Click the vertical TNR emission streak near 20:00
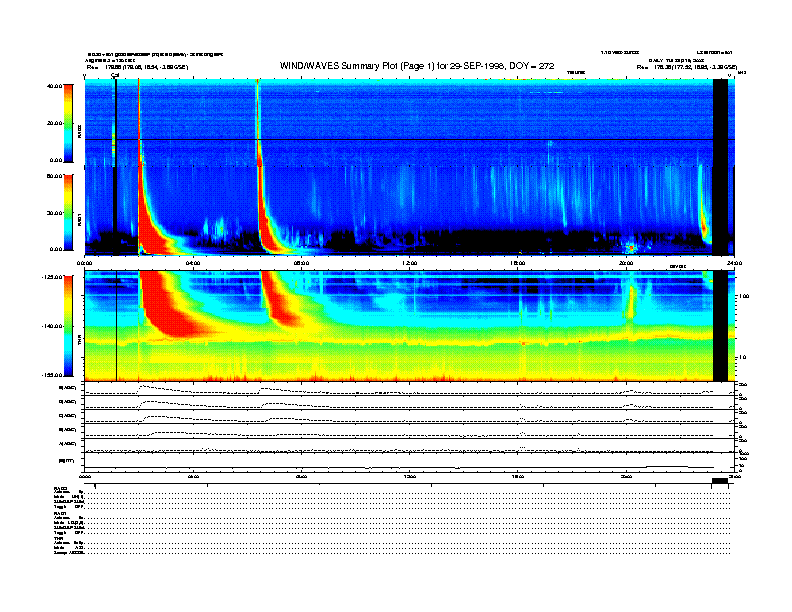Image resolution: width=792 pixels, height=612 pixels. pos(630,303)
